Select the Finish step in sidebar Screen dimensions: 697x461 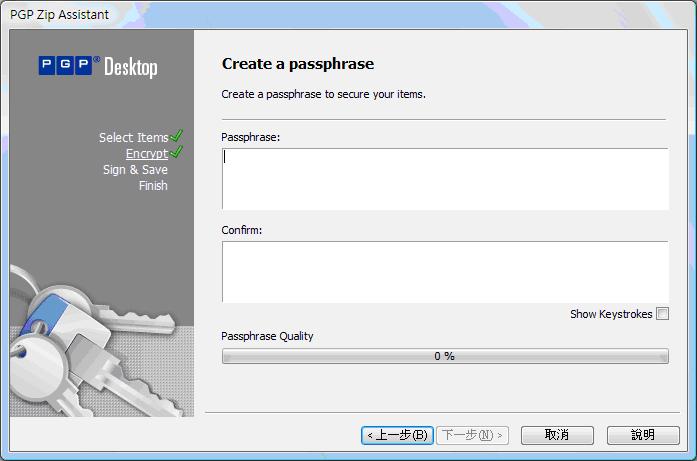[x=152, y=186]
